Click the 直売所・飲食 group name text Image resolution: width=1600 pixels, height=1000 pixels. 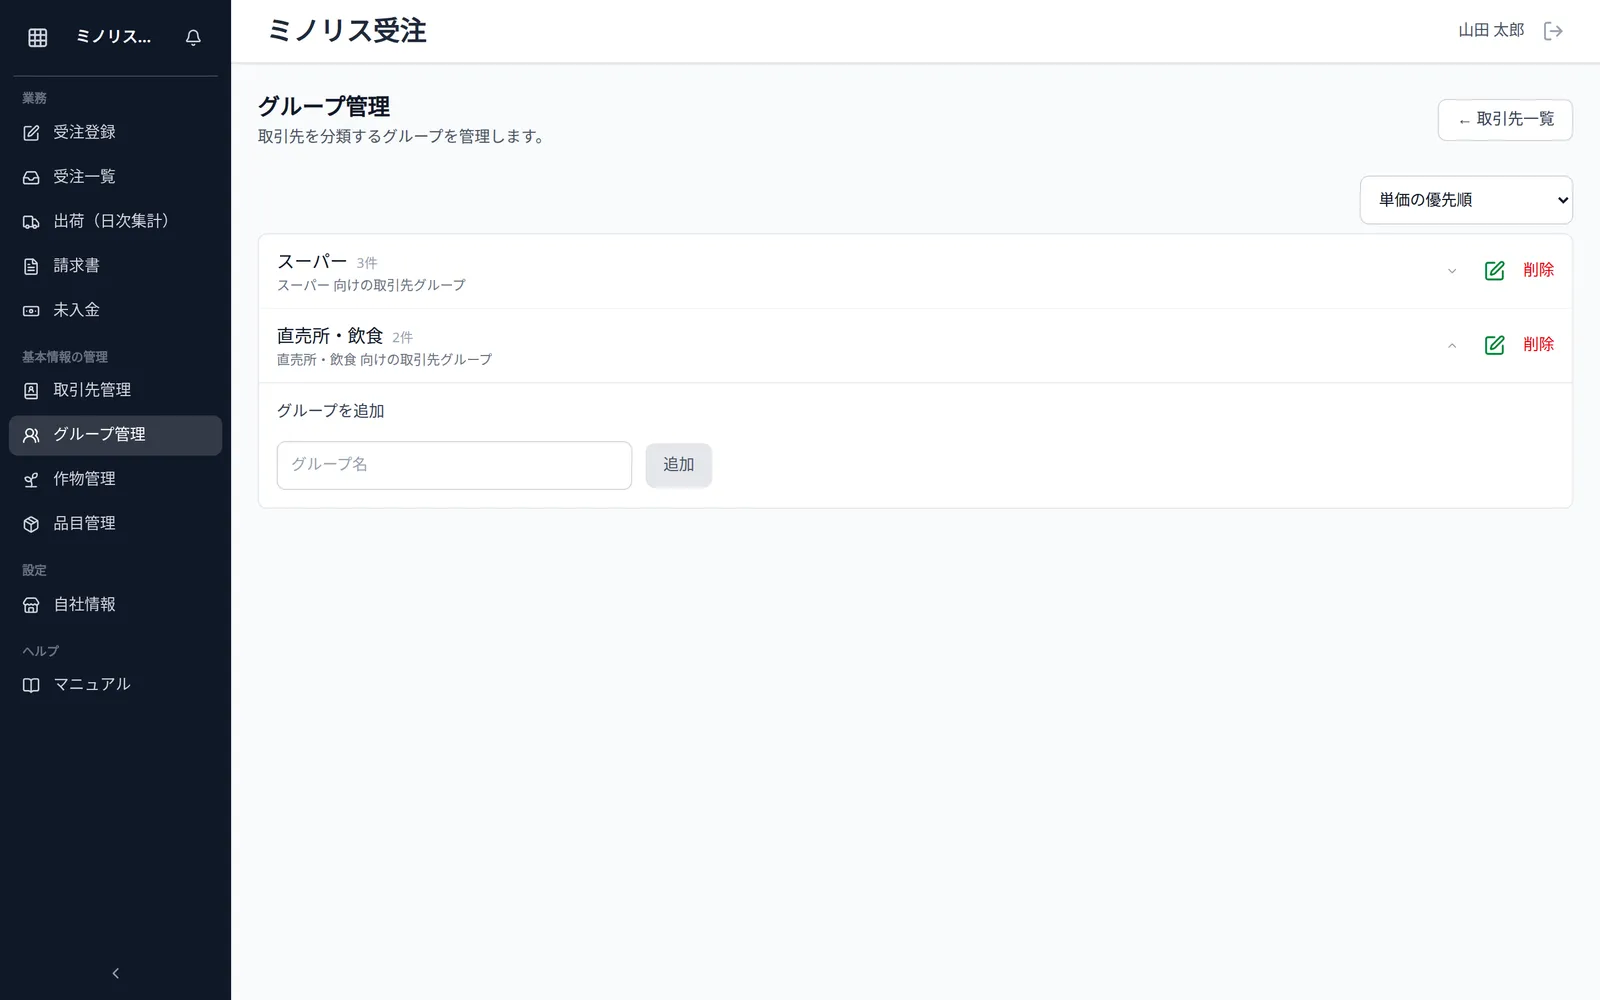(330, 336)
